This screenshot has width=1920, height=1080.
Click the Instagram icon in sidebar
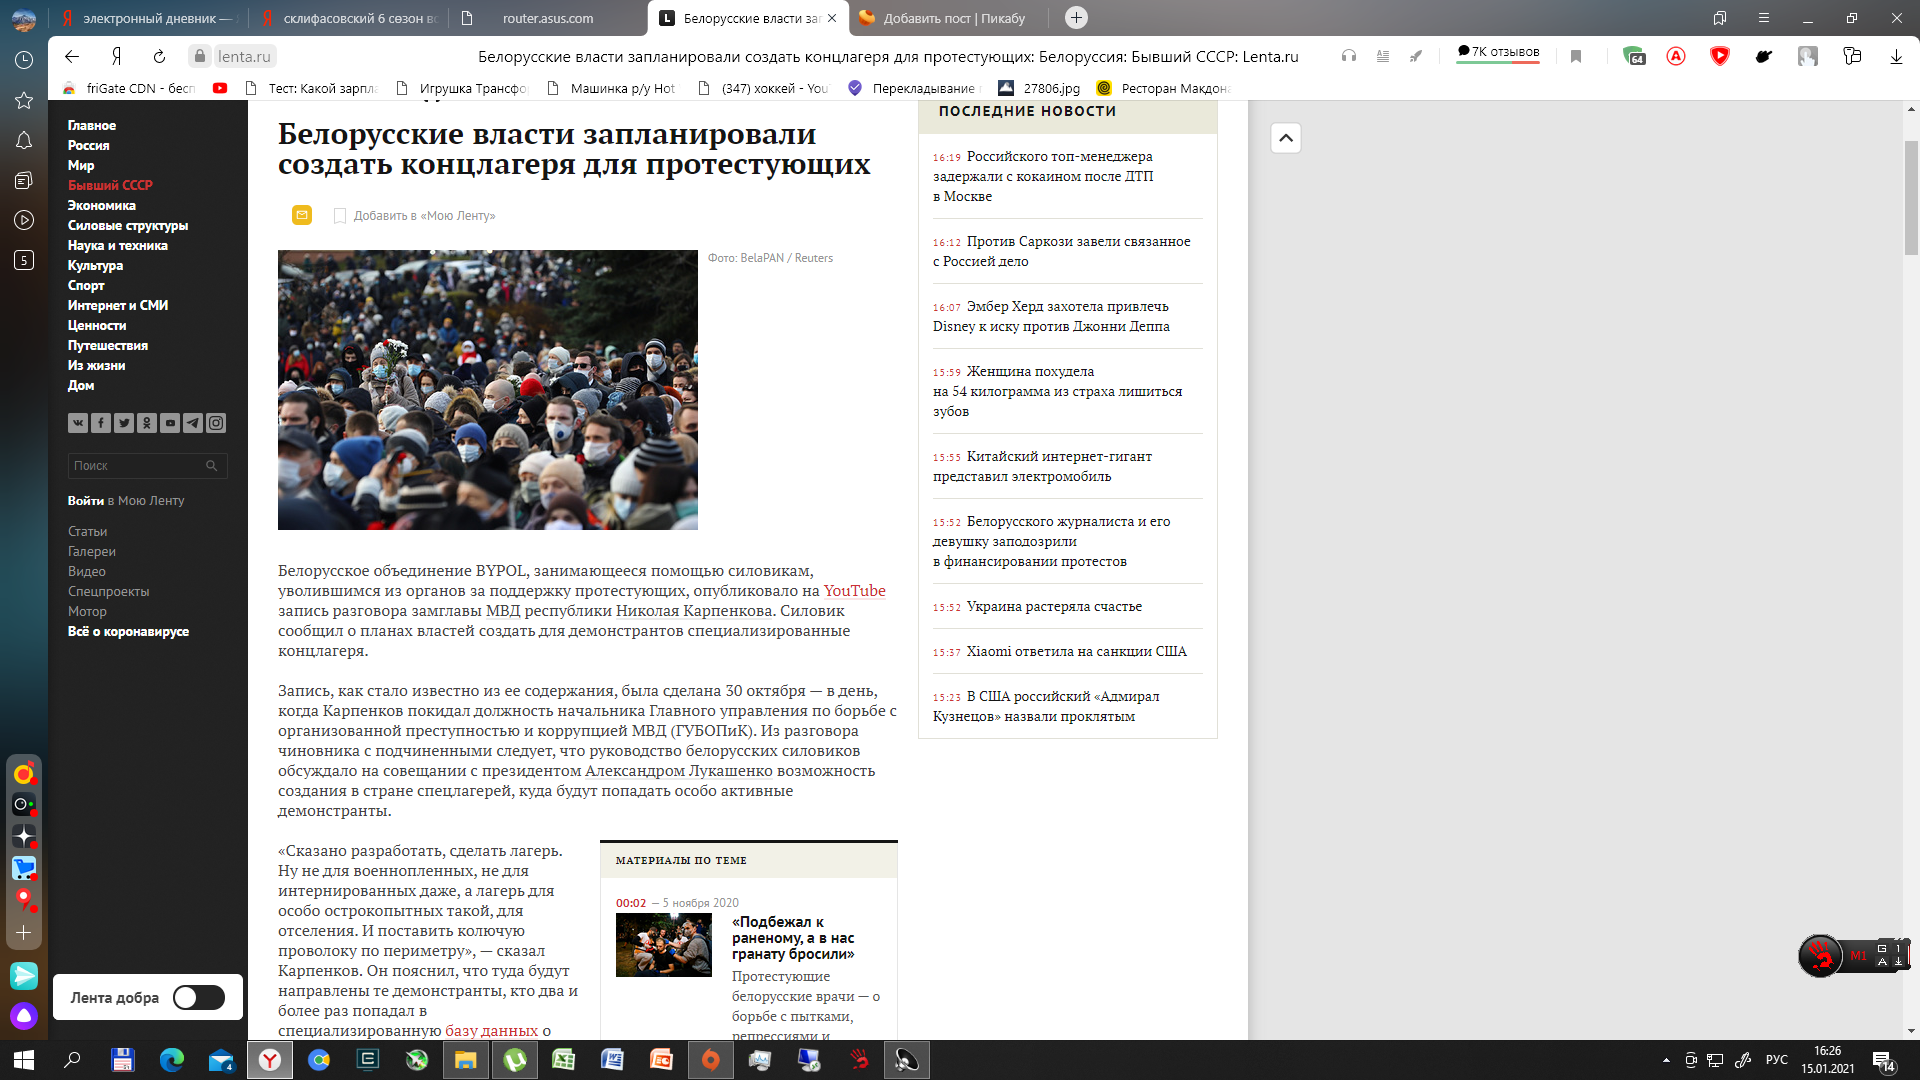tap(216, 423)
